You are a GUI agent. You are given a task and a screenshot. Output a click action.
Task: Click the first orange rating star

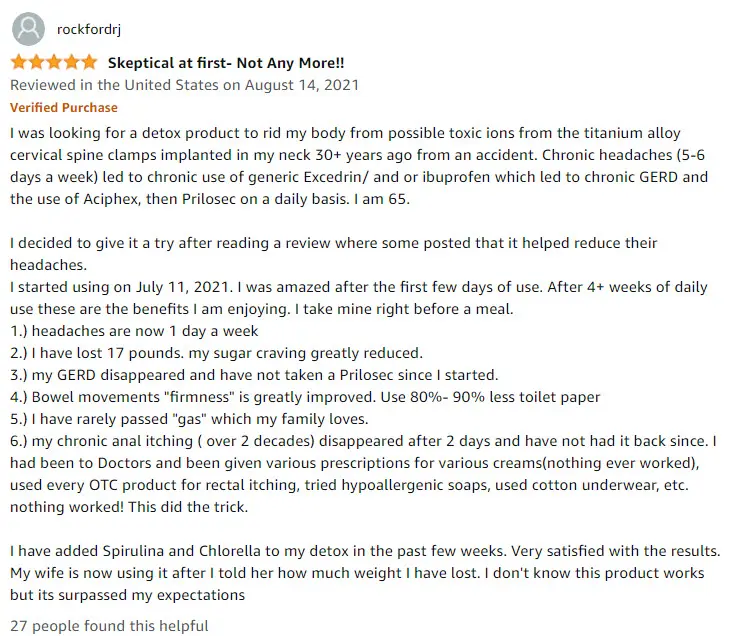(x=19, y=62)
